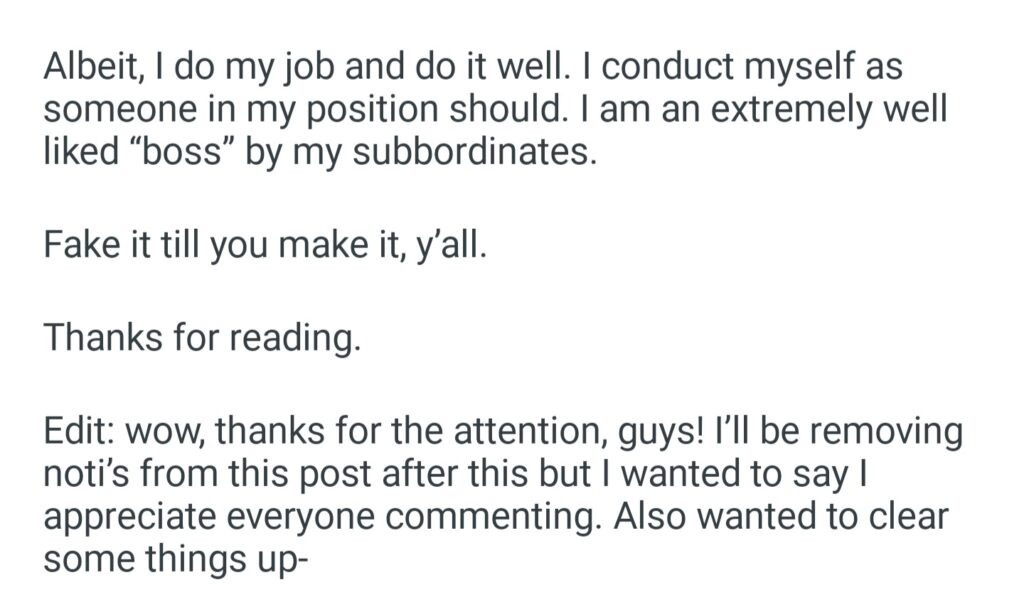This screenshot has width=1024, height=602.
Task: Click the "Fake it till you make it" line
Action: tap(264, 245)
